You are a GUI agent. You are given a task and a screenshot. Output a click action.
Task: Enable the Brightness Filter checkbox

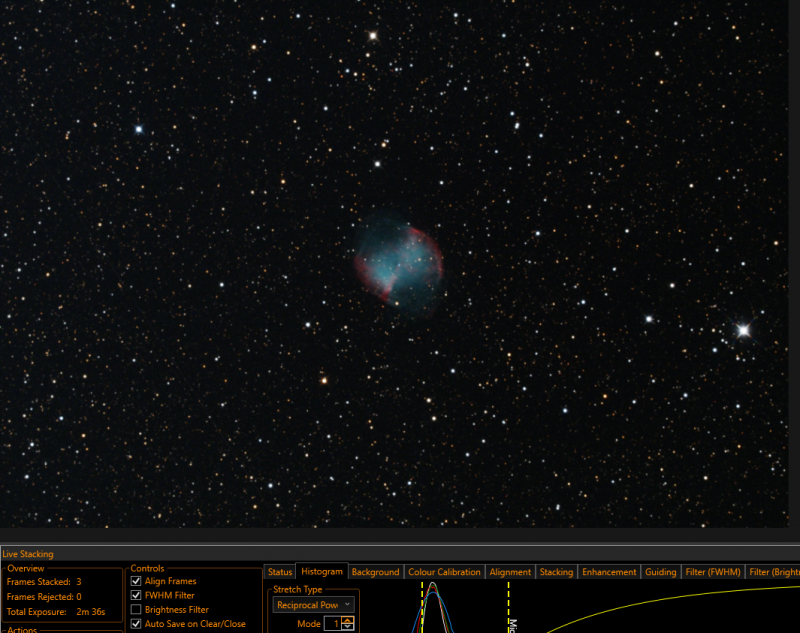tap(136, 610)
